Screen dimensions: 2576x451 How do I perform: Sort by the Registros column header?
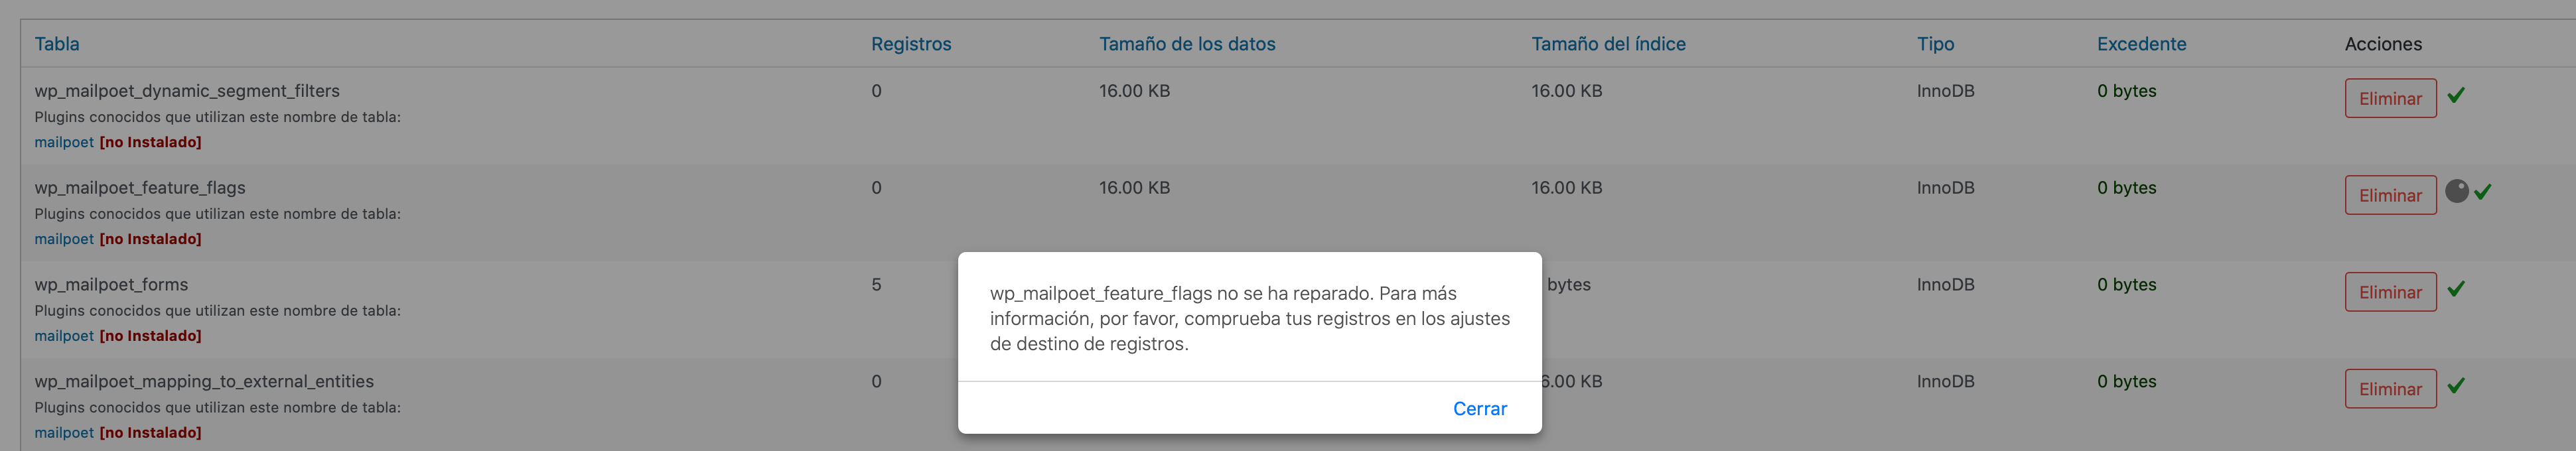911,44
